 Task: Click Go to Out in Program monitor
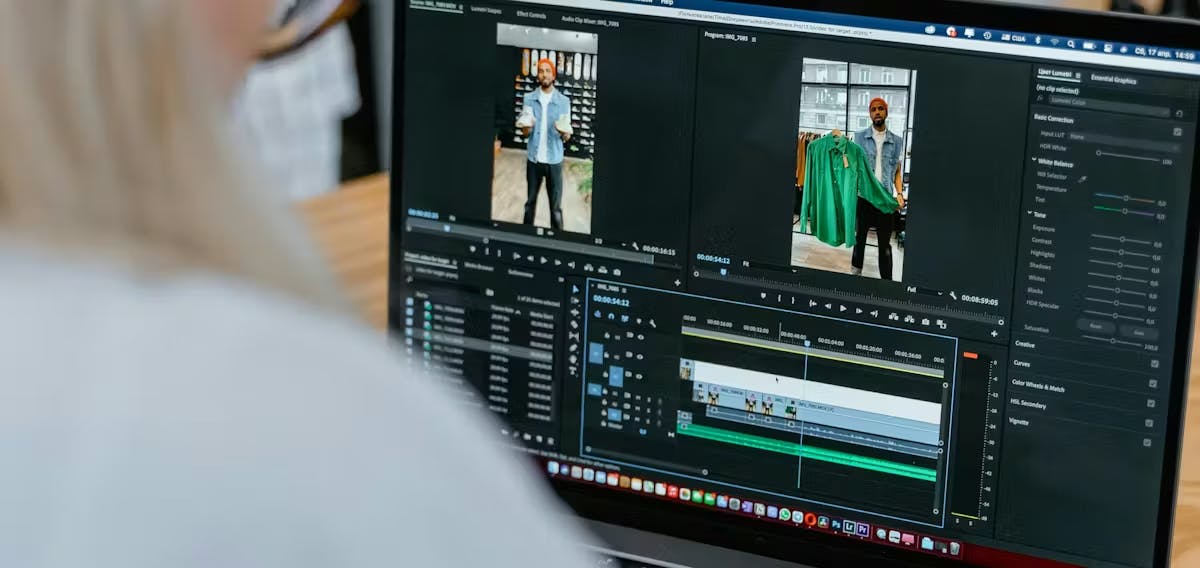pos(874,313)
